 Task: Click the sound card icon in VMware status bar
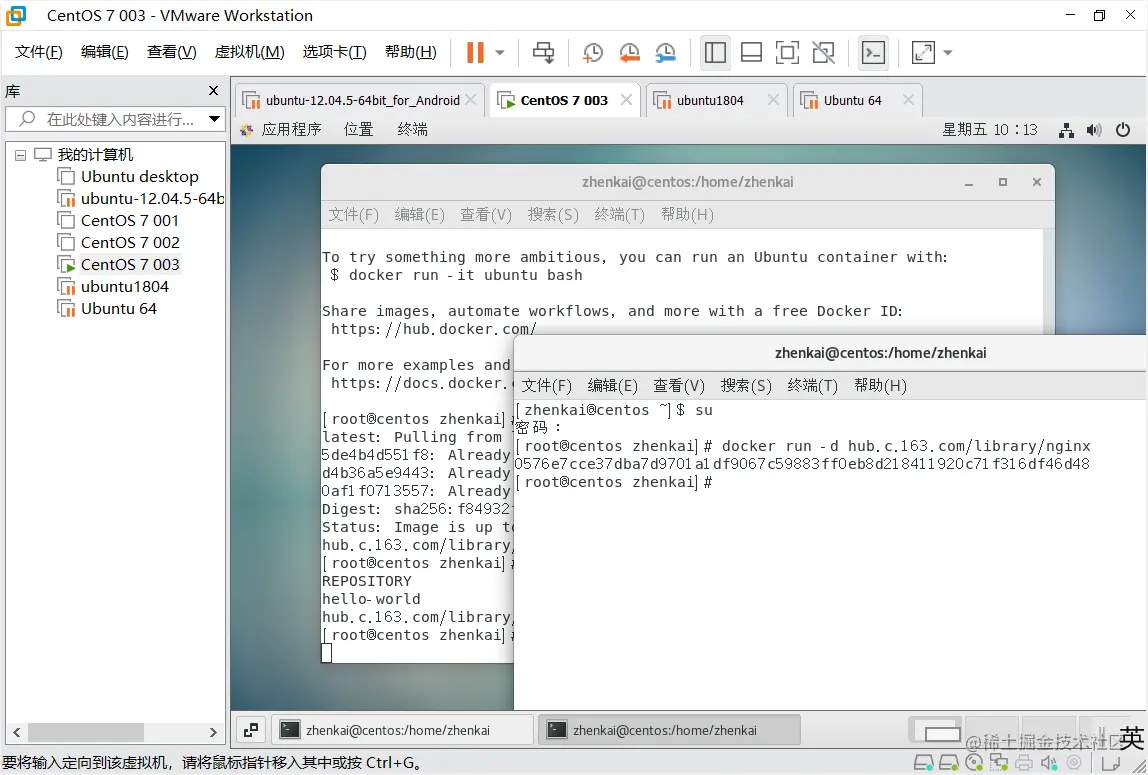[x=1048, y=763]
